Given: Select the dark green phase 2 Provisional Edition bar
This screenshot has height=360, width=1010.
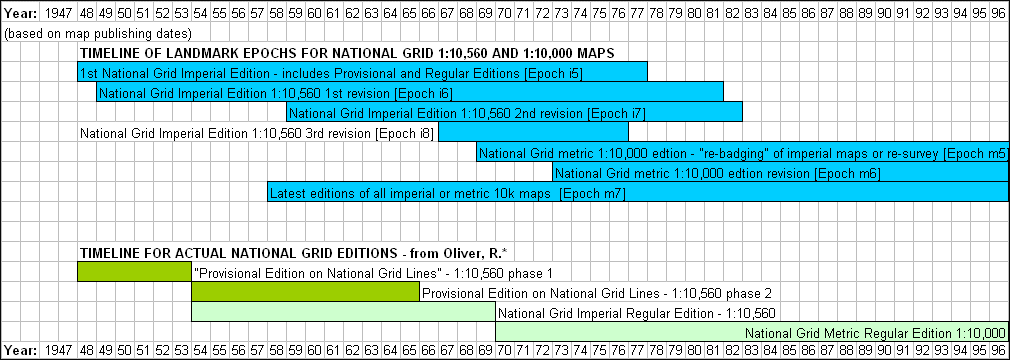Looking at the screenshot, I should [x=305, y=291].
